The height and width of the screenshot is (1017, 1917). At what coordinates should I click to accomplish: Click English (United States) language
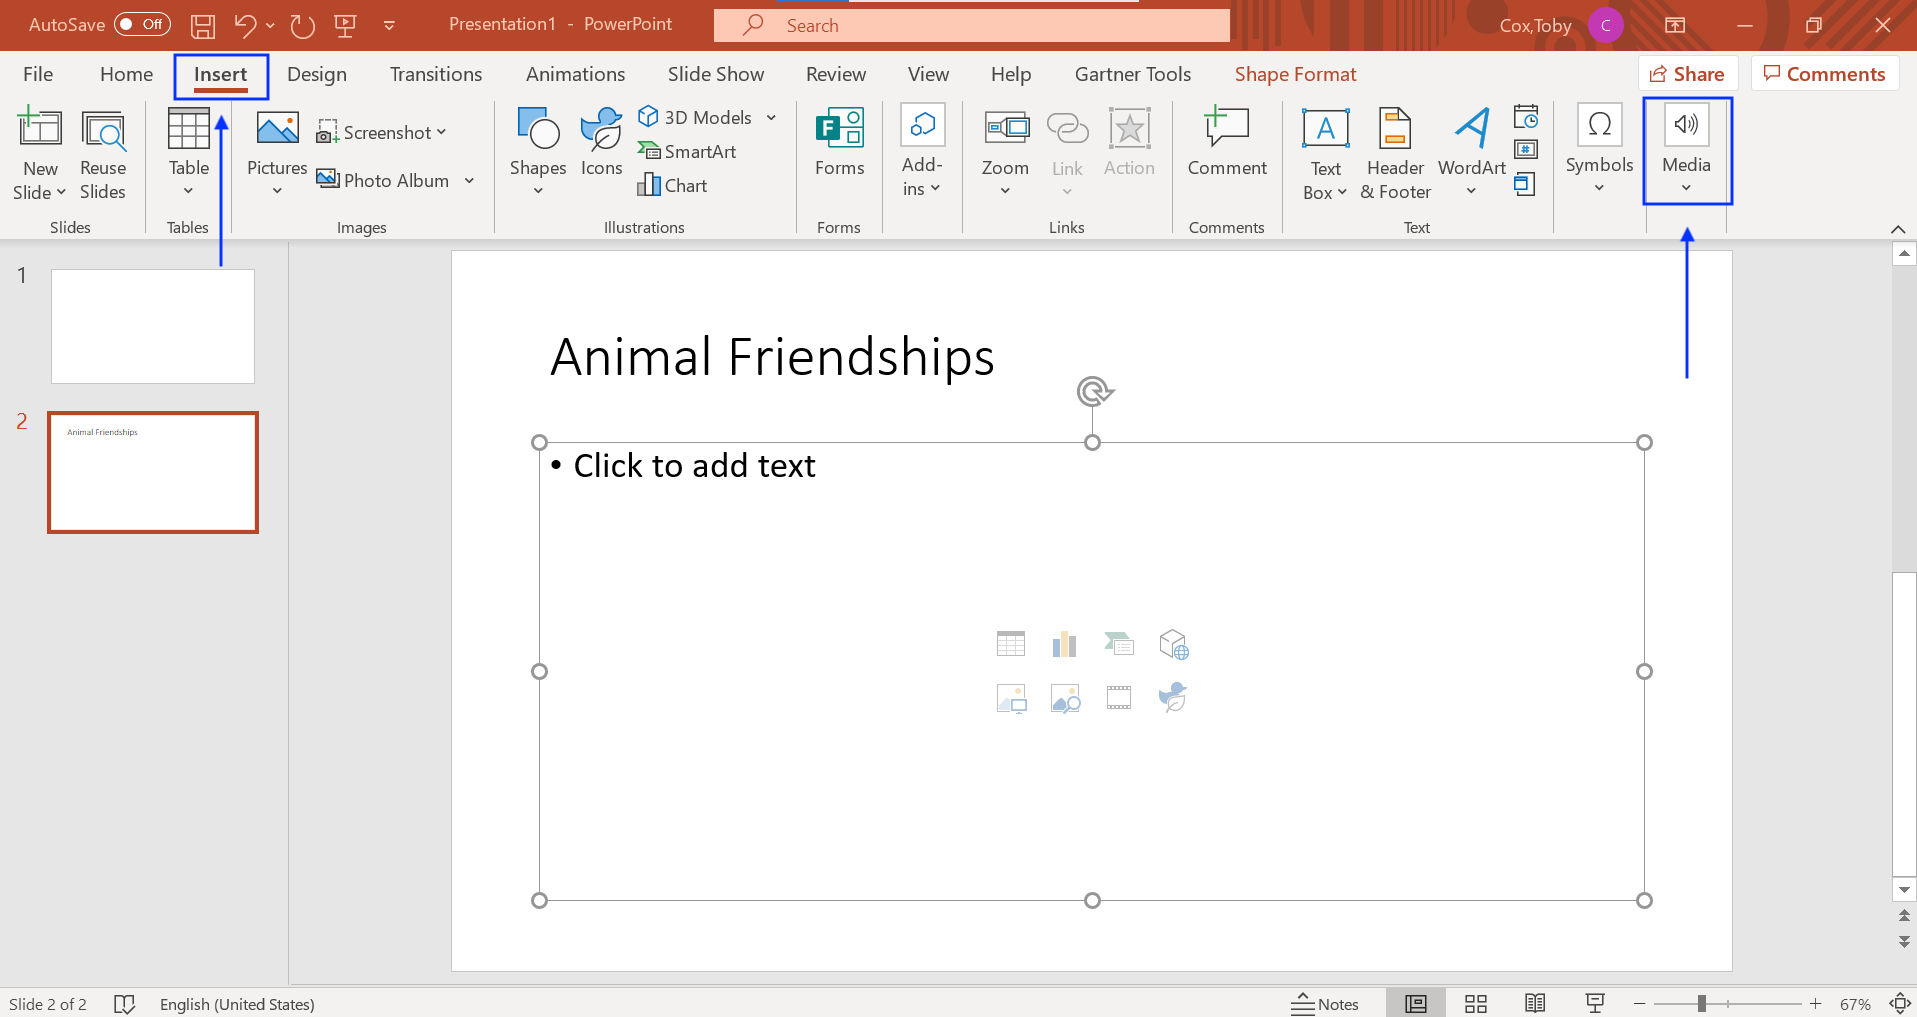click(237, 1004)
